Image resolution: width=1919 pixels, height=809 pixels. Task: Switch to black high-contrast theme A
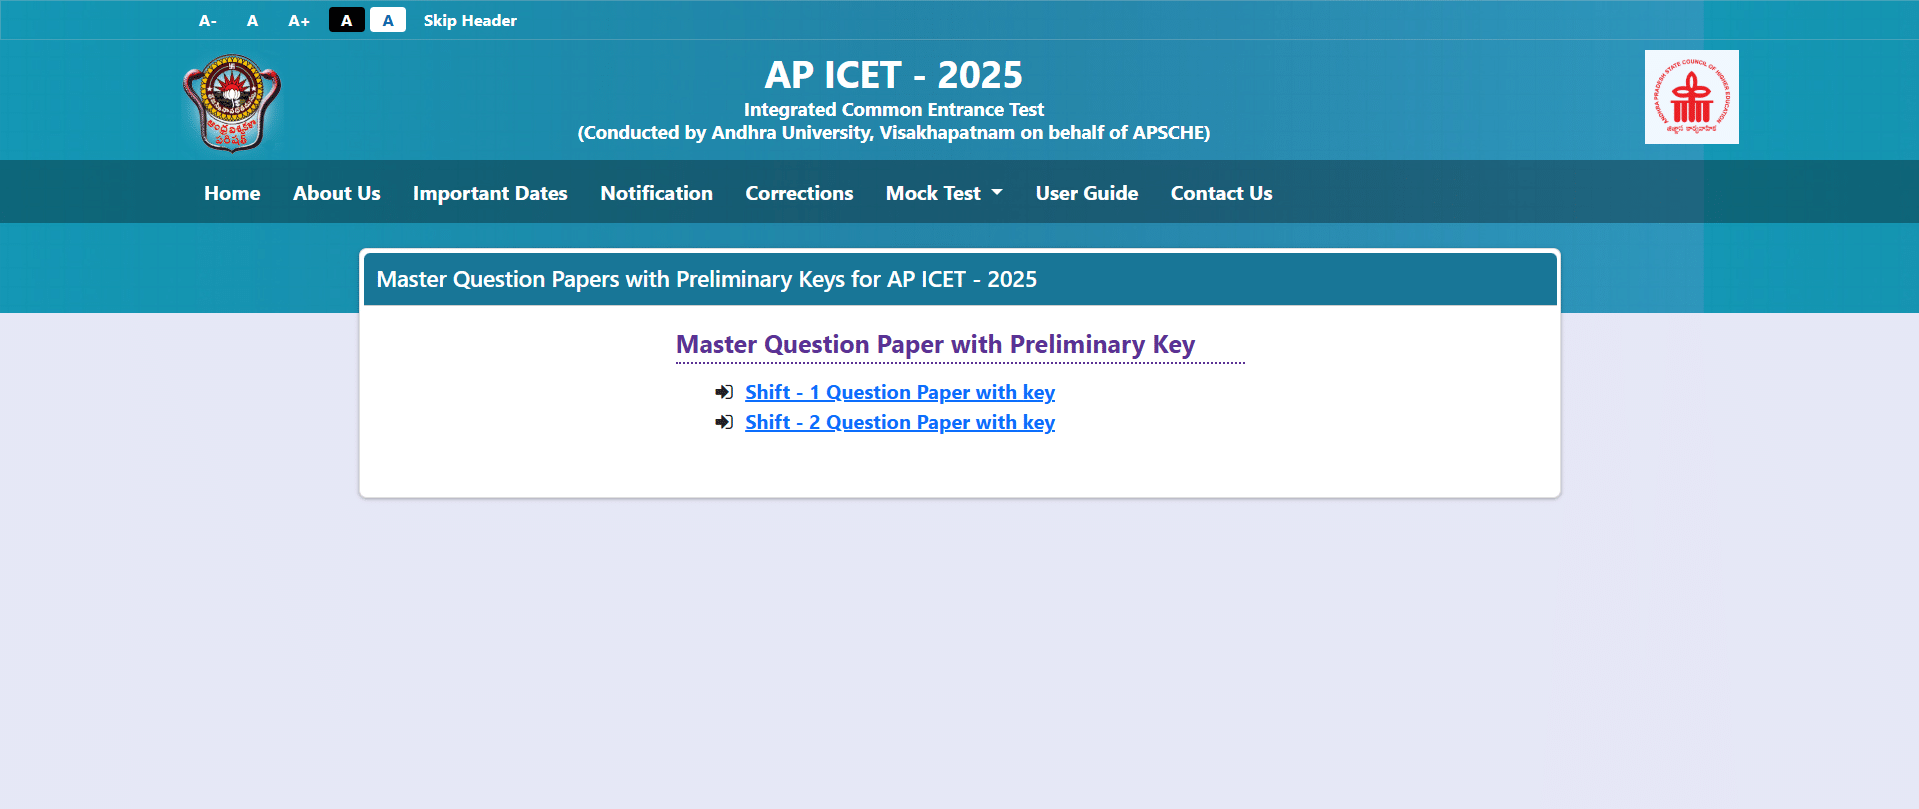pyautogui.click(x=347, y=20)
